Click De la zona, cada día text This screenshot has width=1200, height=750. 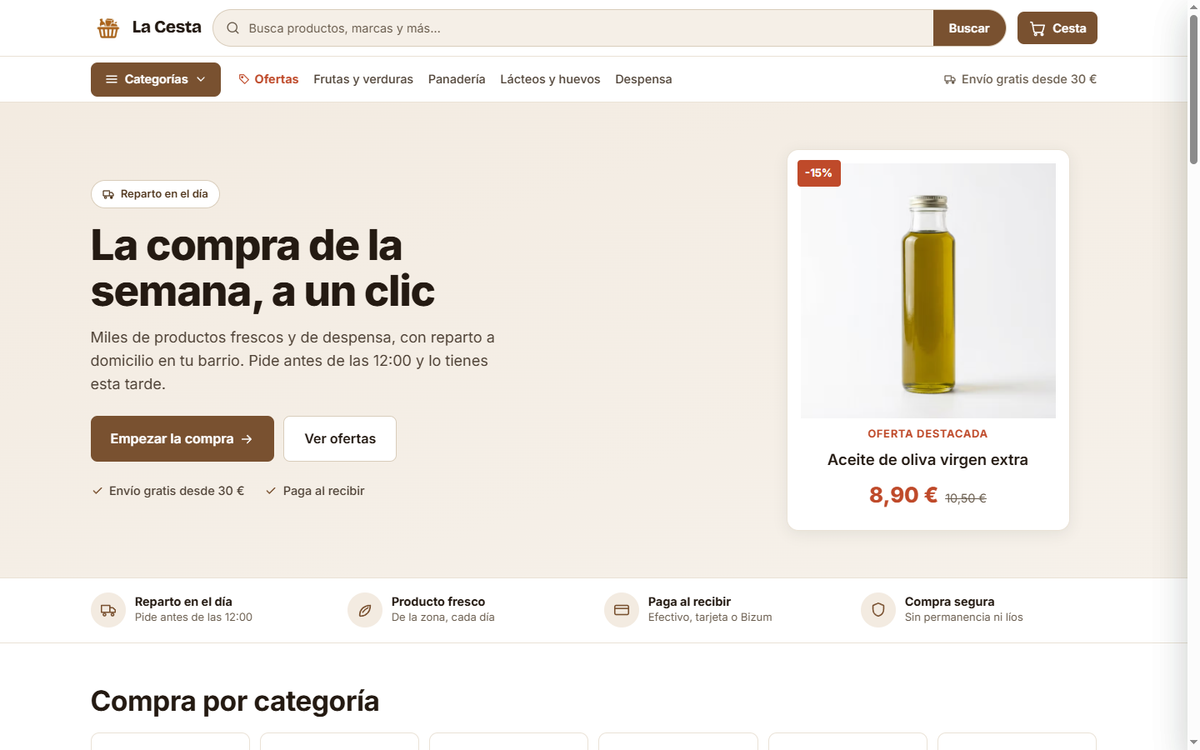[443, 618]
